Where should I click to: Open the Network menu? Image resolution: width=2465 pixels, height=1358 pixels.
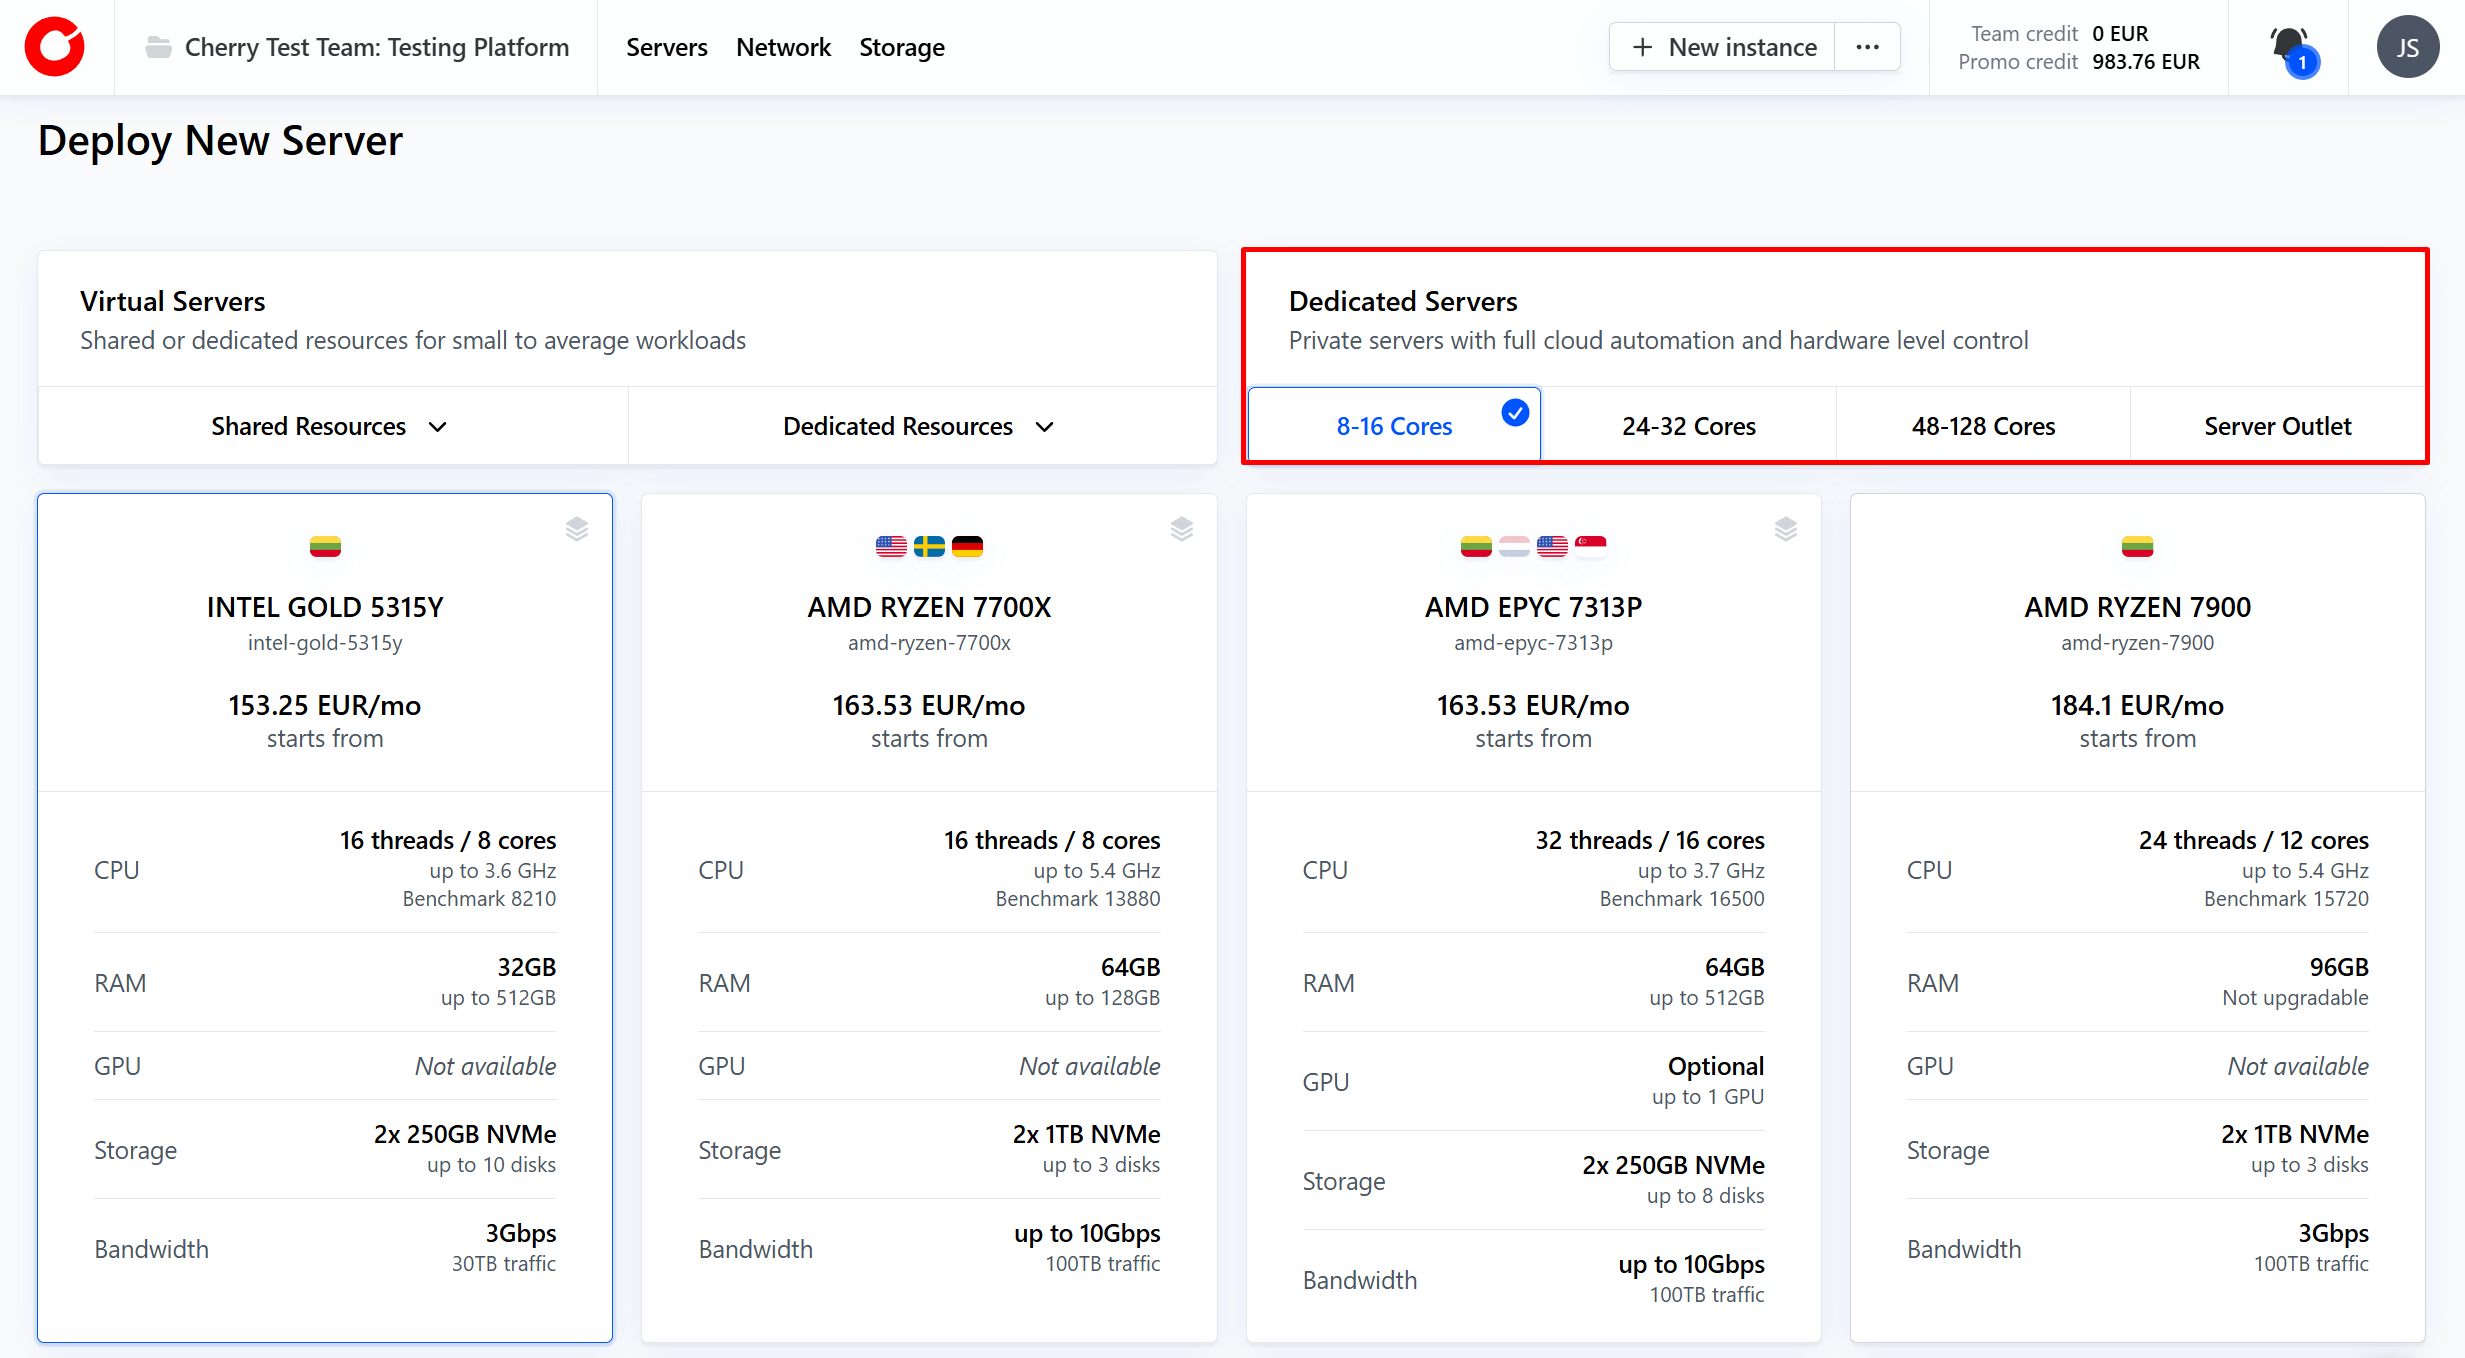pos(783,47)
